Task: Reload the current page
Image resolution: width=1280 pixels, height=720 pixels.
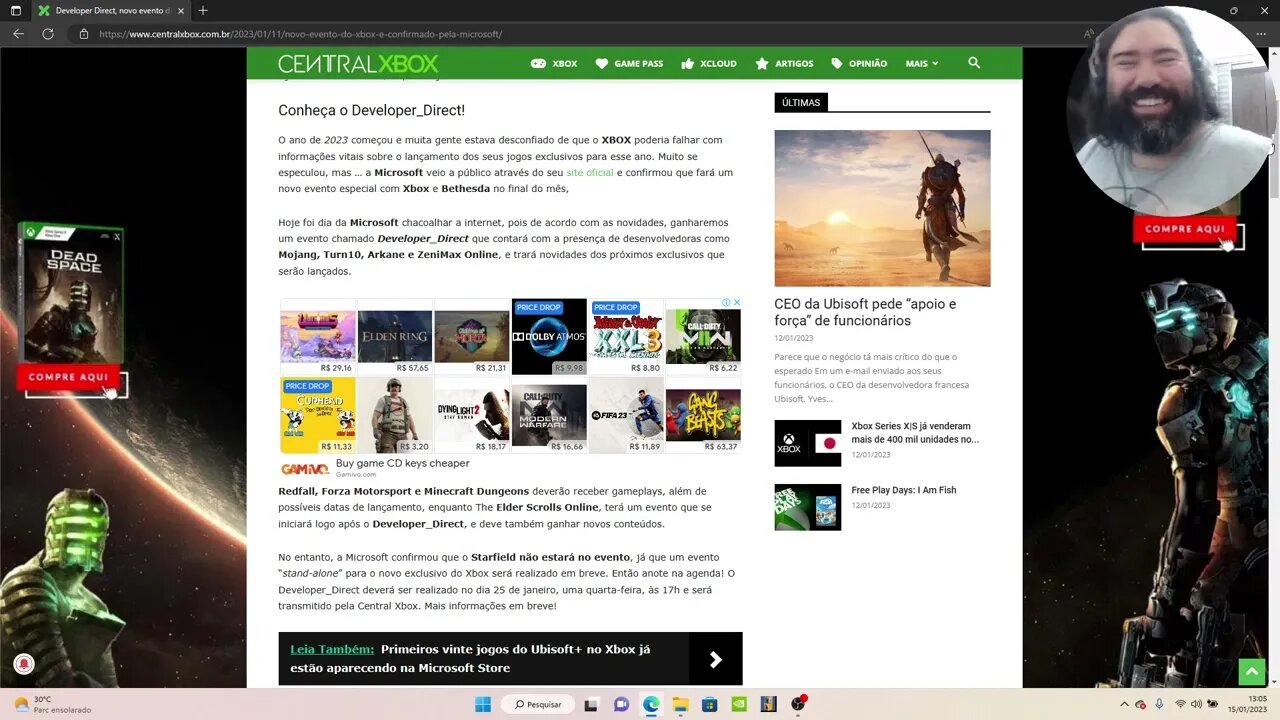Action: 47,34
